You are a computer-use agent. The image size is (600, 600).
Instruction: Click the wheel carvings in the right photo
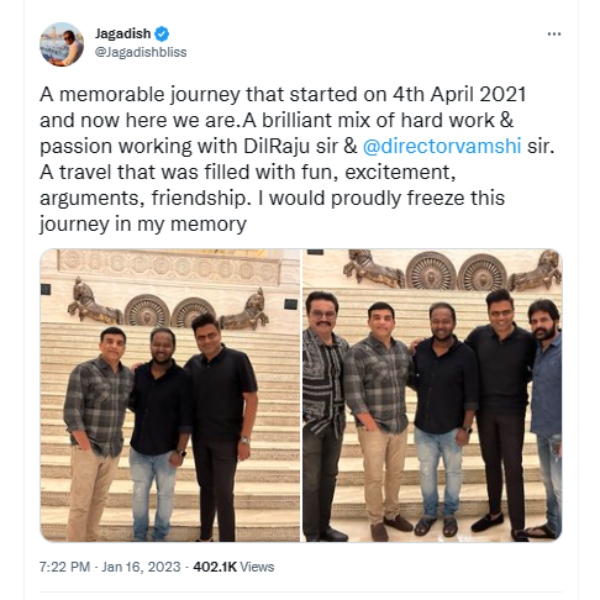[x=456, y=271]
